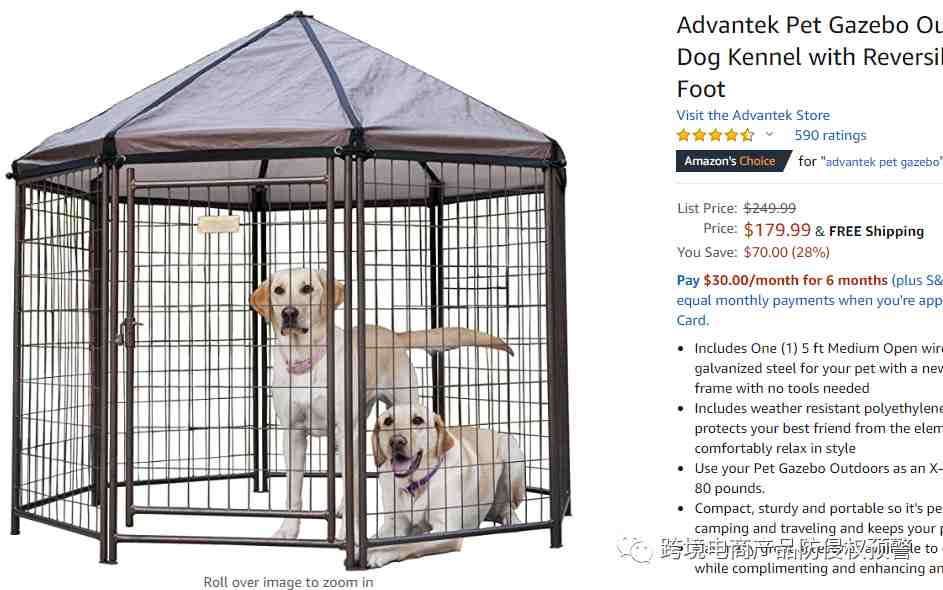Click the Amazon's Choice badge

[734, 161]
